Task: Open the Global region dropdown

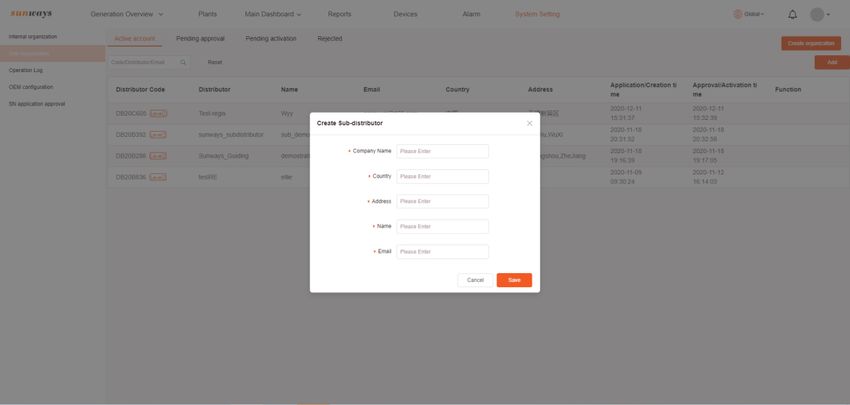Action: (755, 14)
